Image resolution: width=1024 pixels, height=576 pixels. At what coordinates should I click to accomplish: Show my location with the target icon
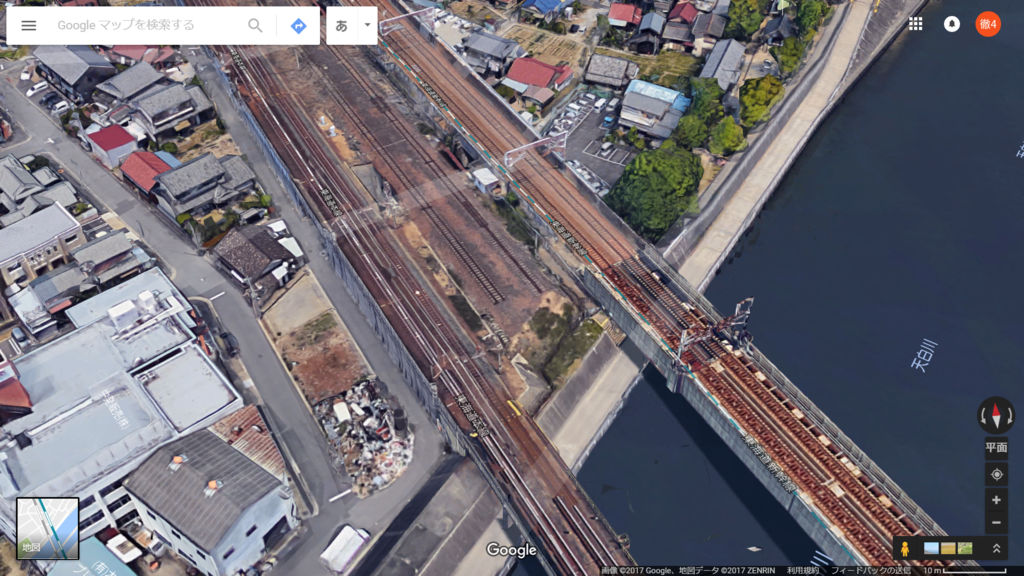point(996,474)
